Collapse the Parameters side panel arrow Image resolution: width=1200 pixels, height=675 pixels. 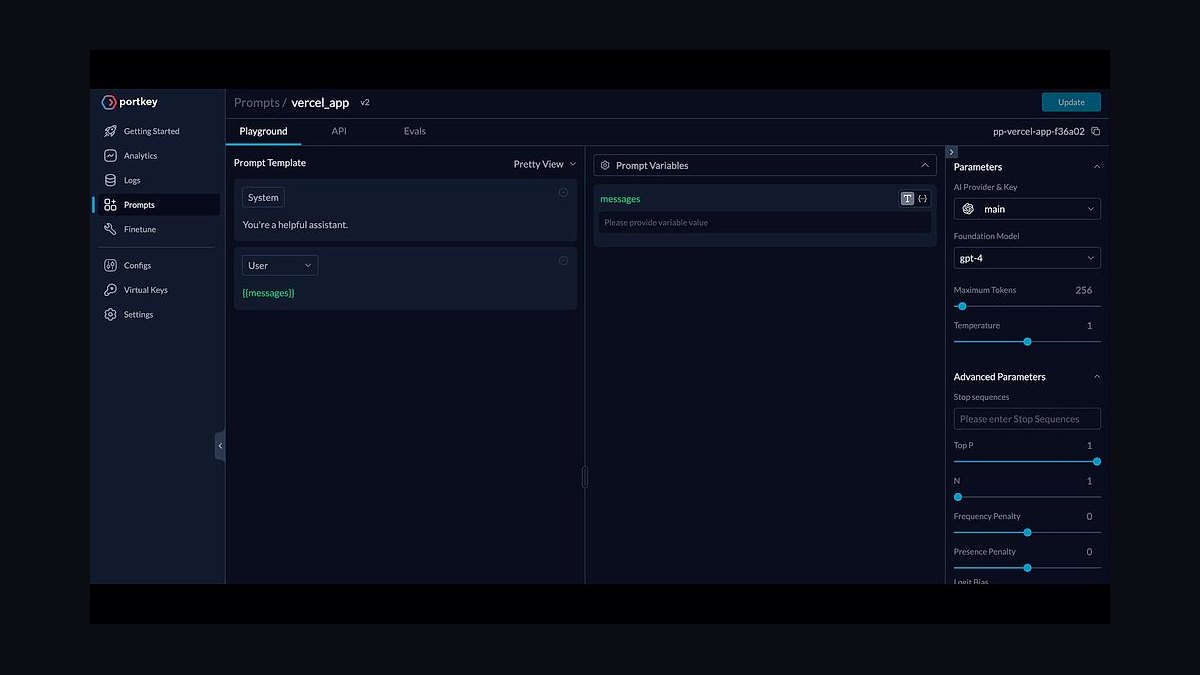(x=951, y=152)
